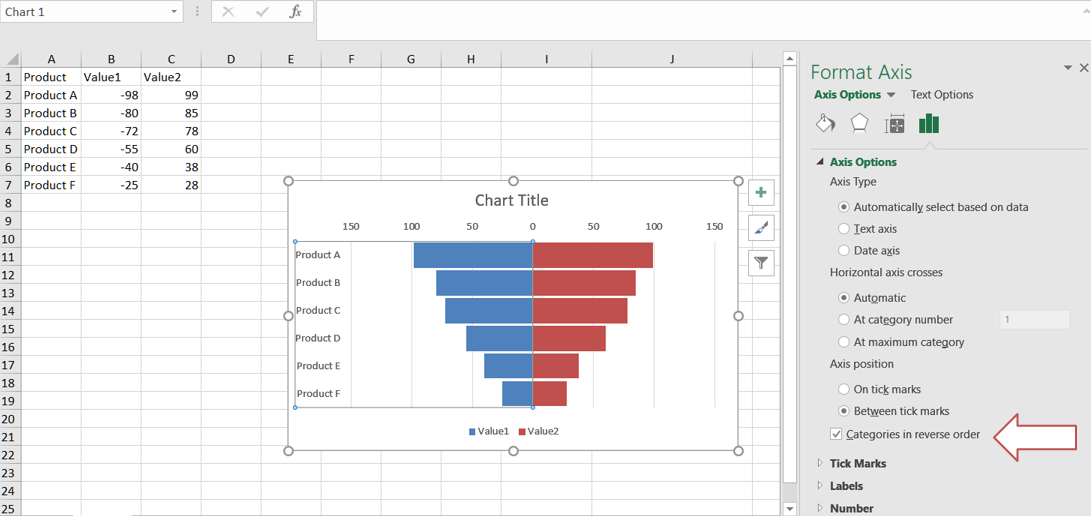Expand the Tick Marks section
This screenshot has height=516, width=1091.
pos(857,464)
